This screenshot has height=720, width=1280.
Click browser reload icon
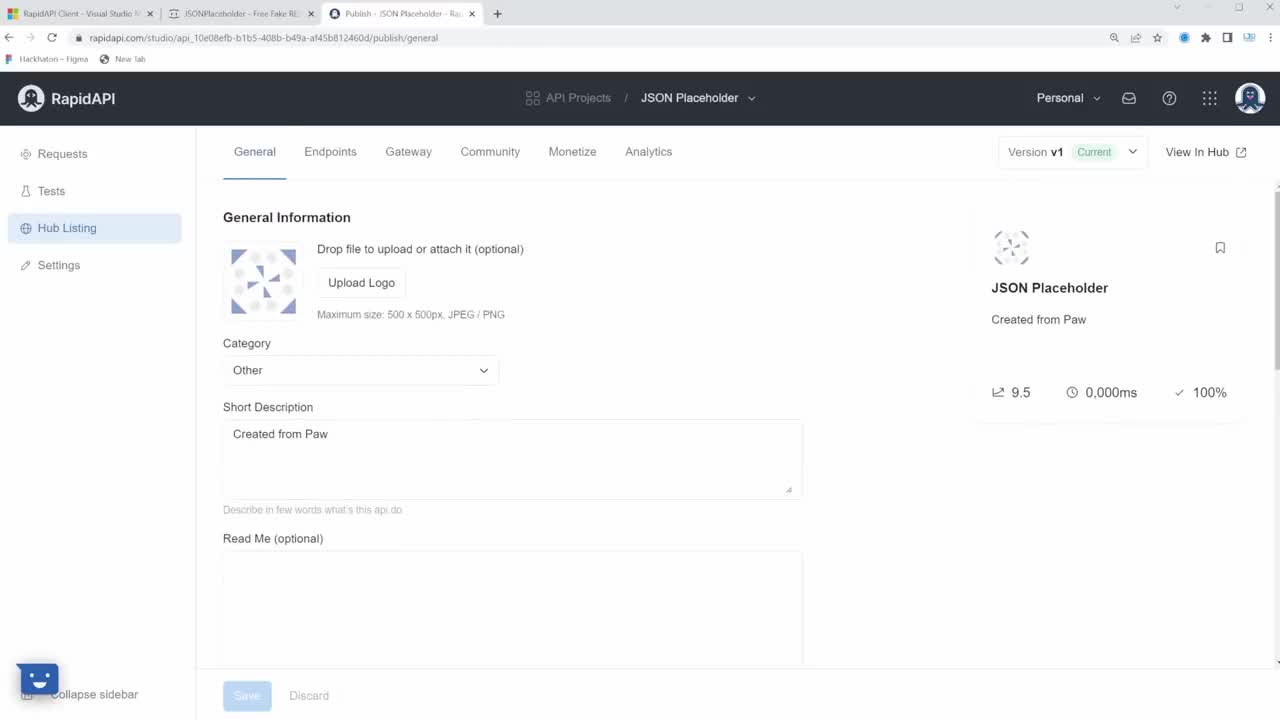coord(52,37)
